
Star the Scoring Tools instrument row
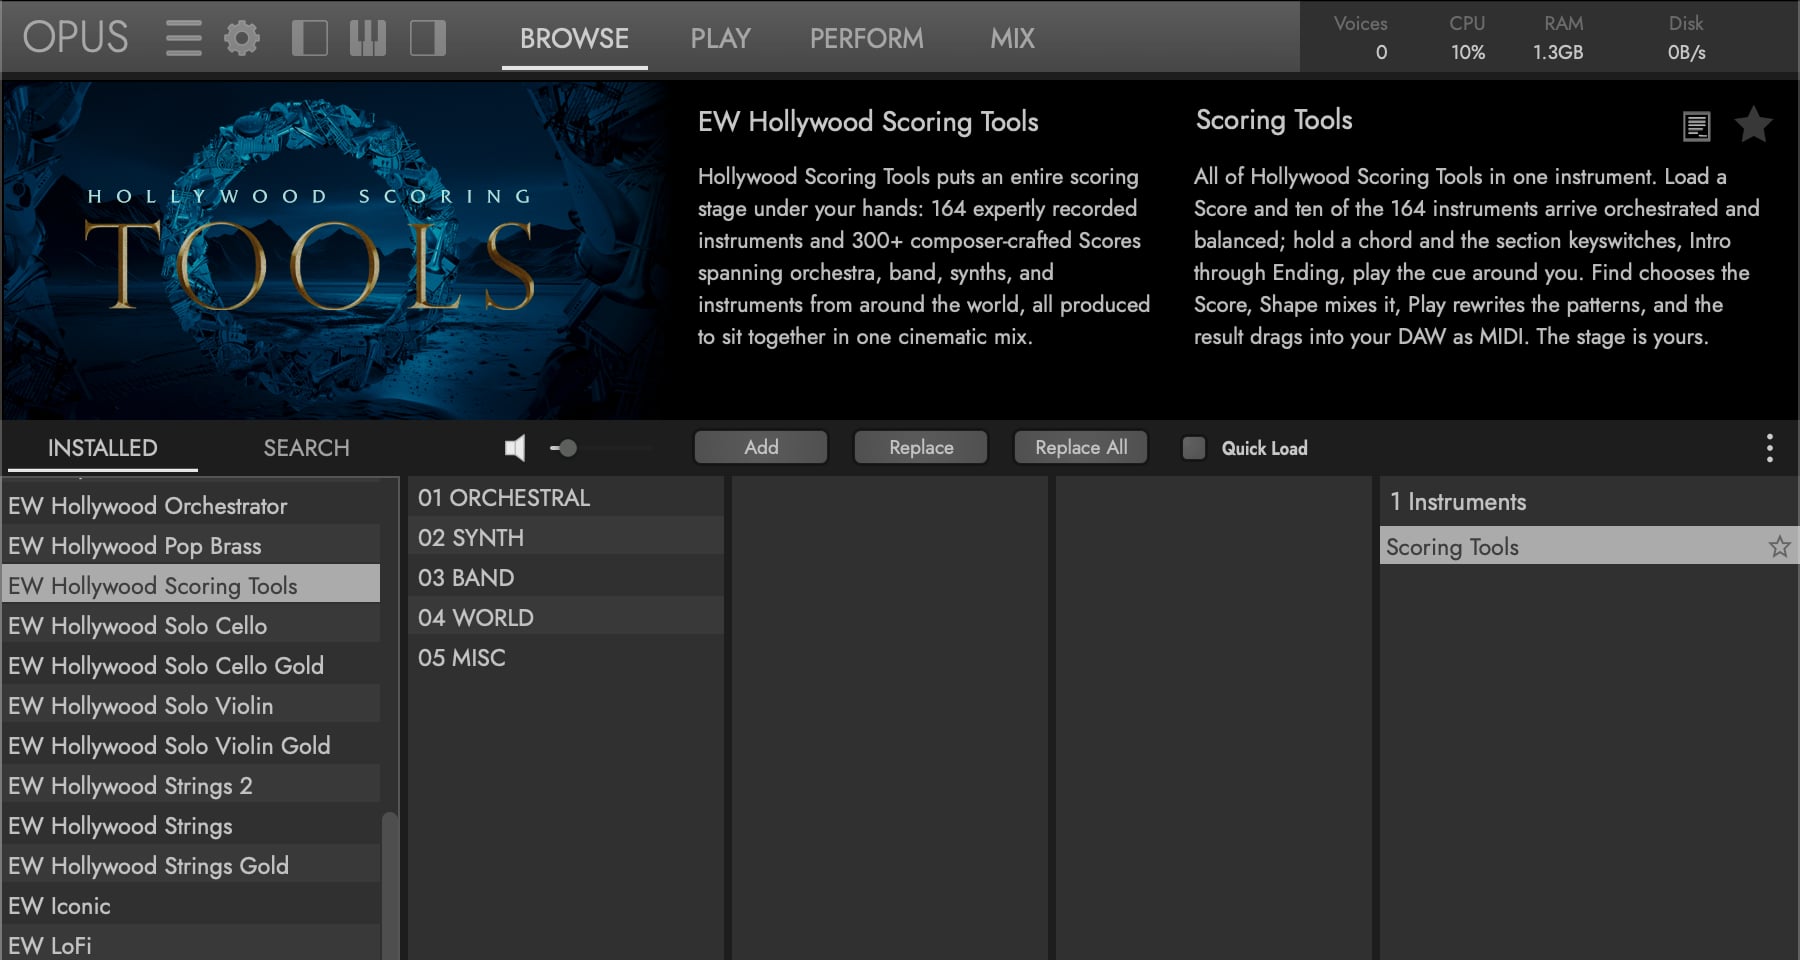[1779, 547]
